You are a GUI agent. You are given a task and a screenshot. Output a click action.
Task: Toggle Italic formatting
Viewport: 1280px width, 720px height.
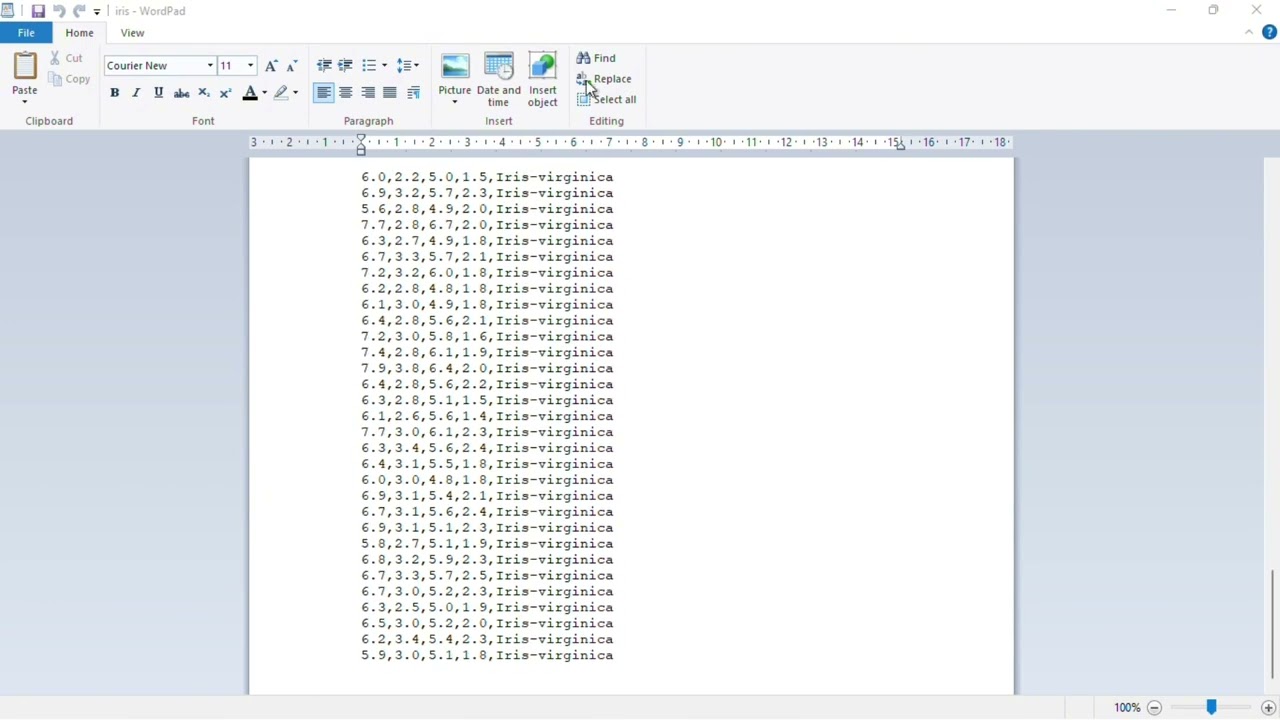click(136, 93)
